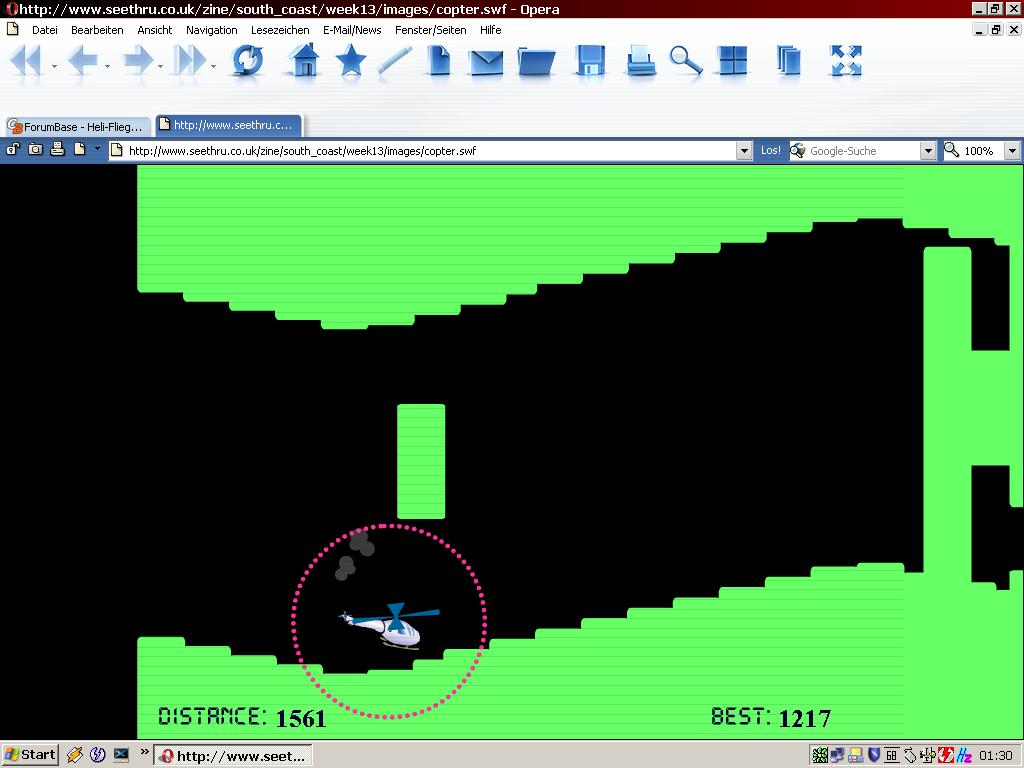
Task: Enter fullscreen with the four-arrows icon
Action: coord(846,61)
